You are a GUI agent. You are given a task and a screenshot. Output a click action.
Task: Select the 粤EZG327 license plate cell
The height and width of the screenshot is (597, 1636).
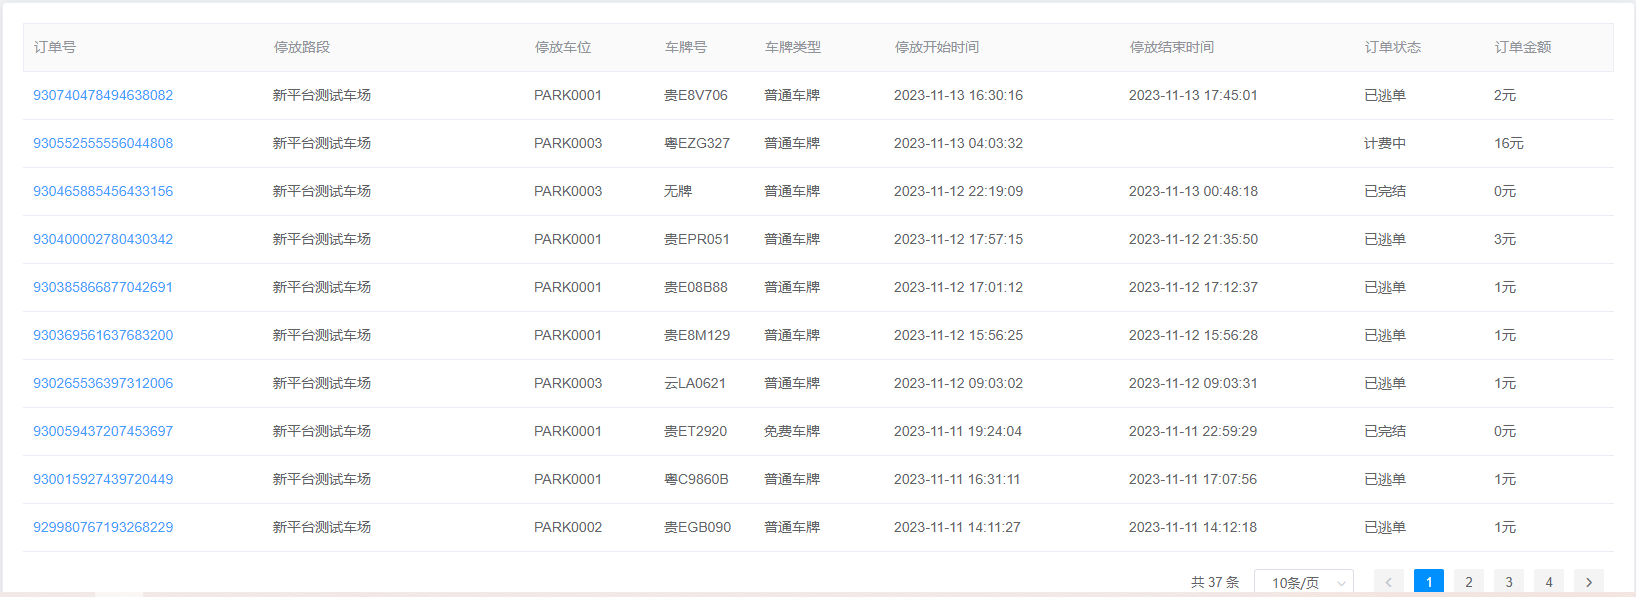tap(697, 143)
